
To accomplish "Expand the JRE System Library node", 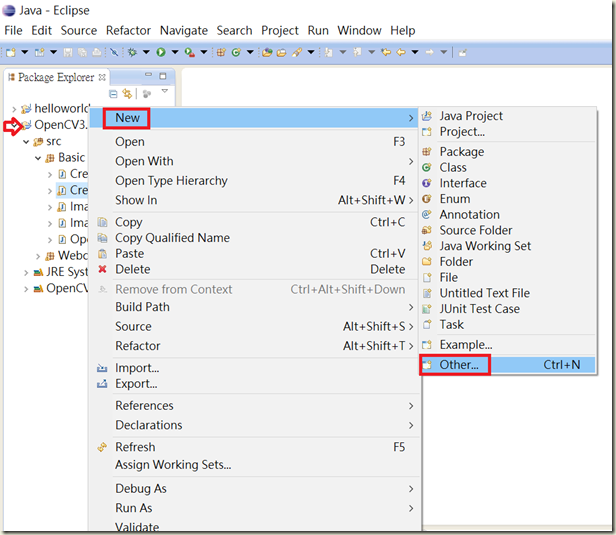I will point(26,273).
